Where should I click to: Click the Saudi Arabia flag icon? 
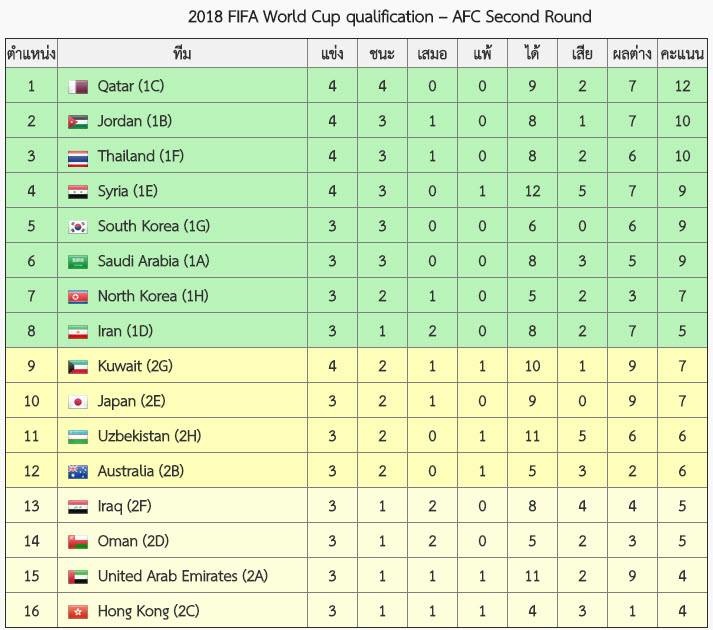pos(78,262)
